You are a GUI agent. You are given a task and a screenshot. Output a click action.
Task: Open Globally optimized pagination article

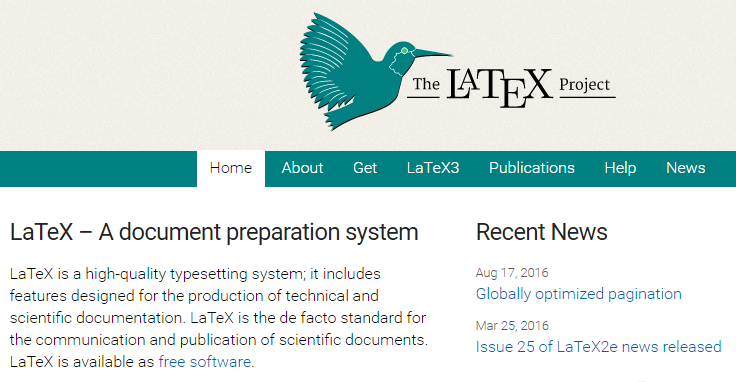click(578, 294)
